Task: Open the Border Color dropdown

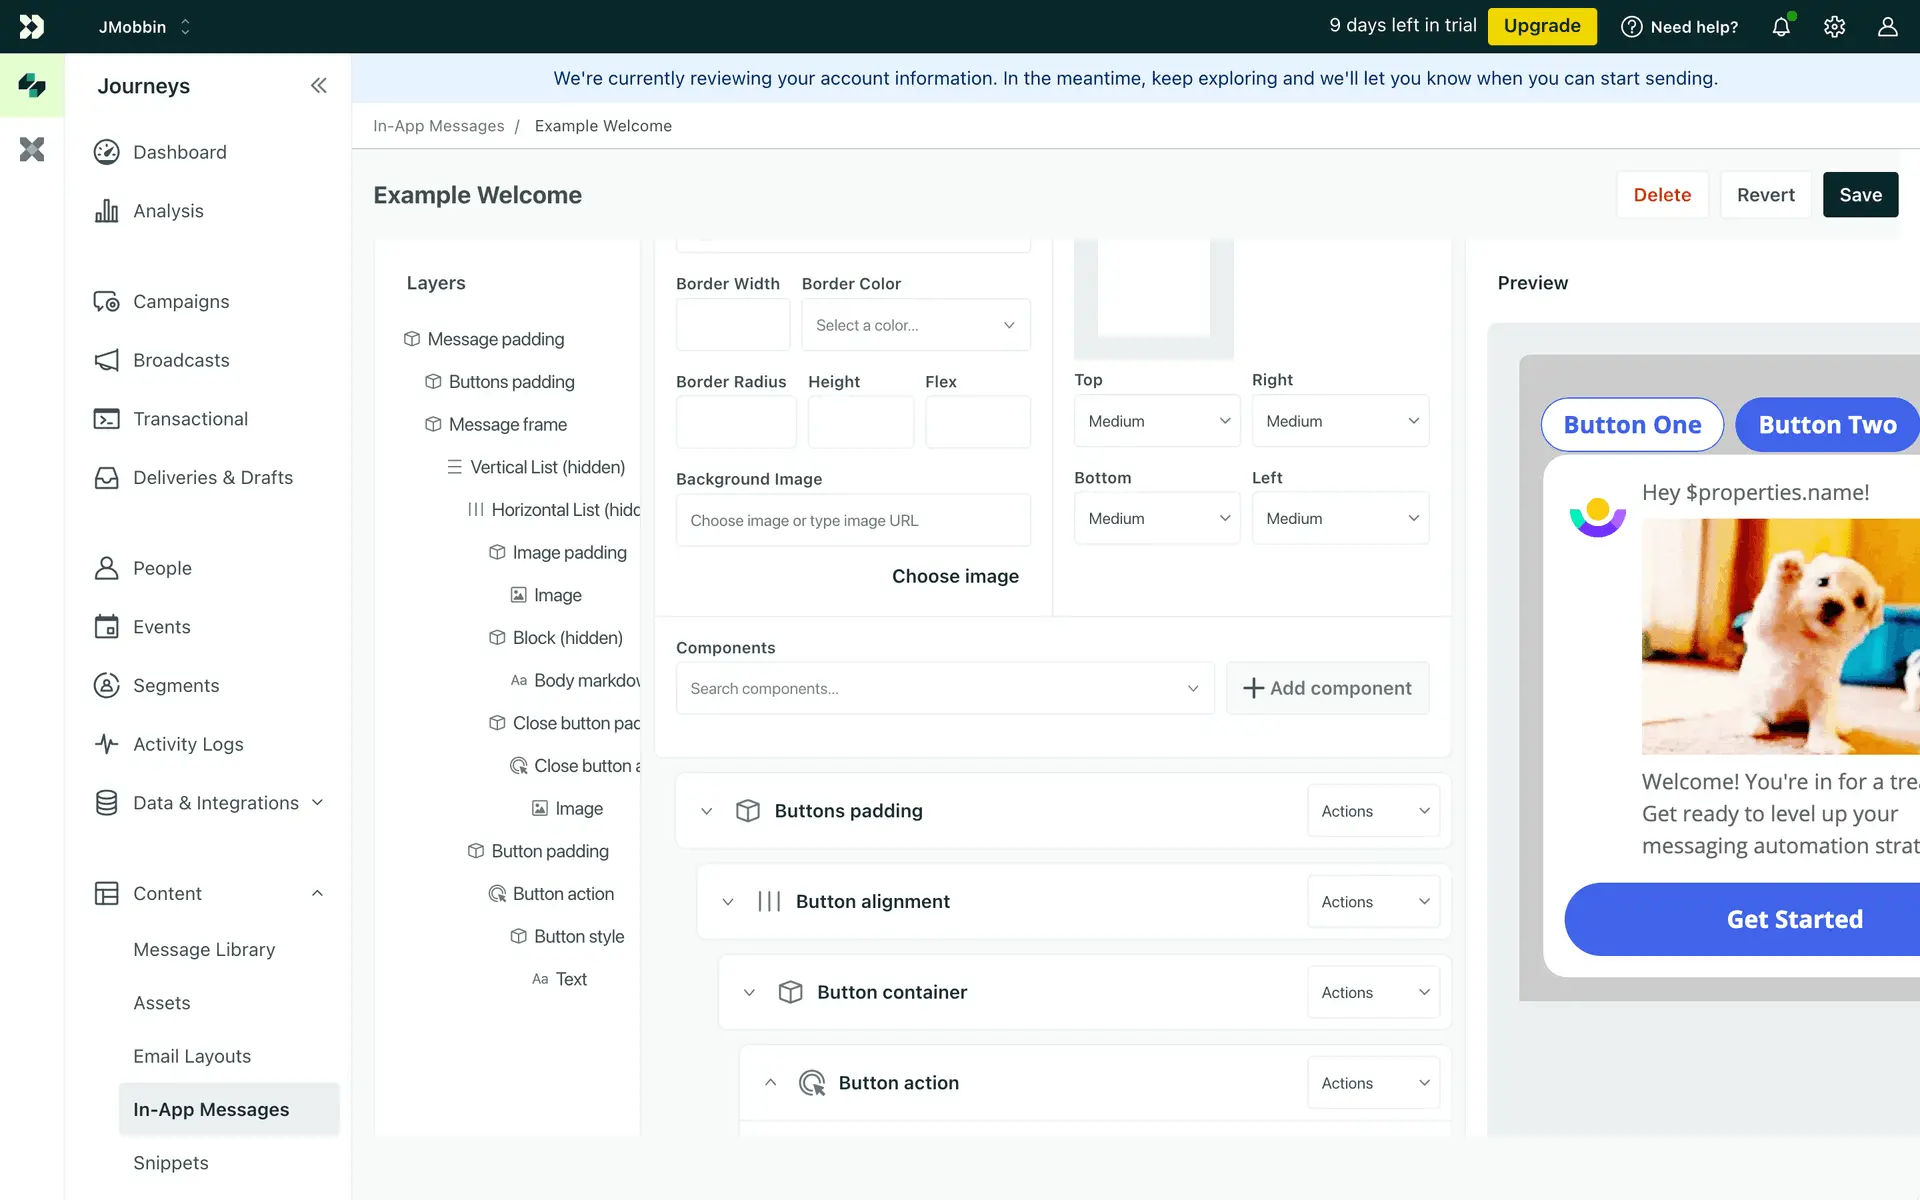Action: (915, 325)
